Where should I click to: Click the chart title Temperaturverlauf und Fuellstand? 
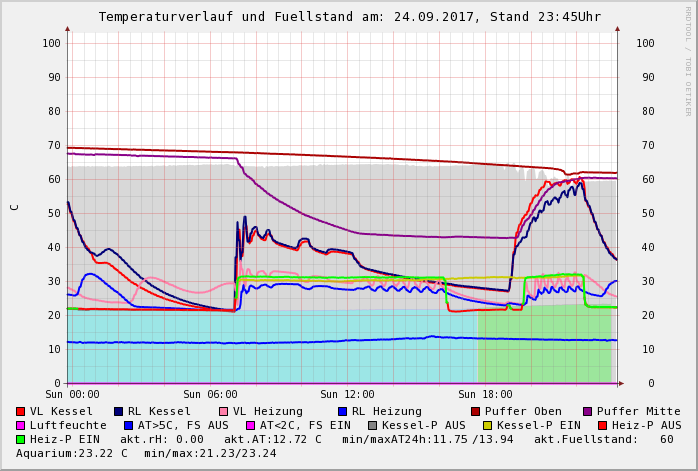point(349,17)
